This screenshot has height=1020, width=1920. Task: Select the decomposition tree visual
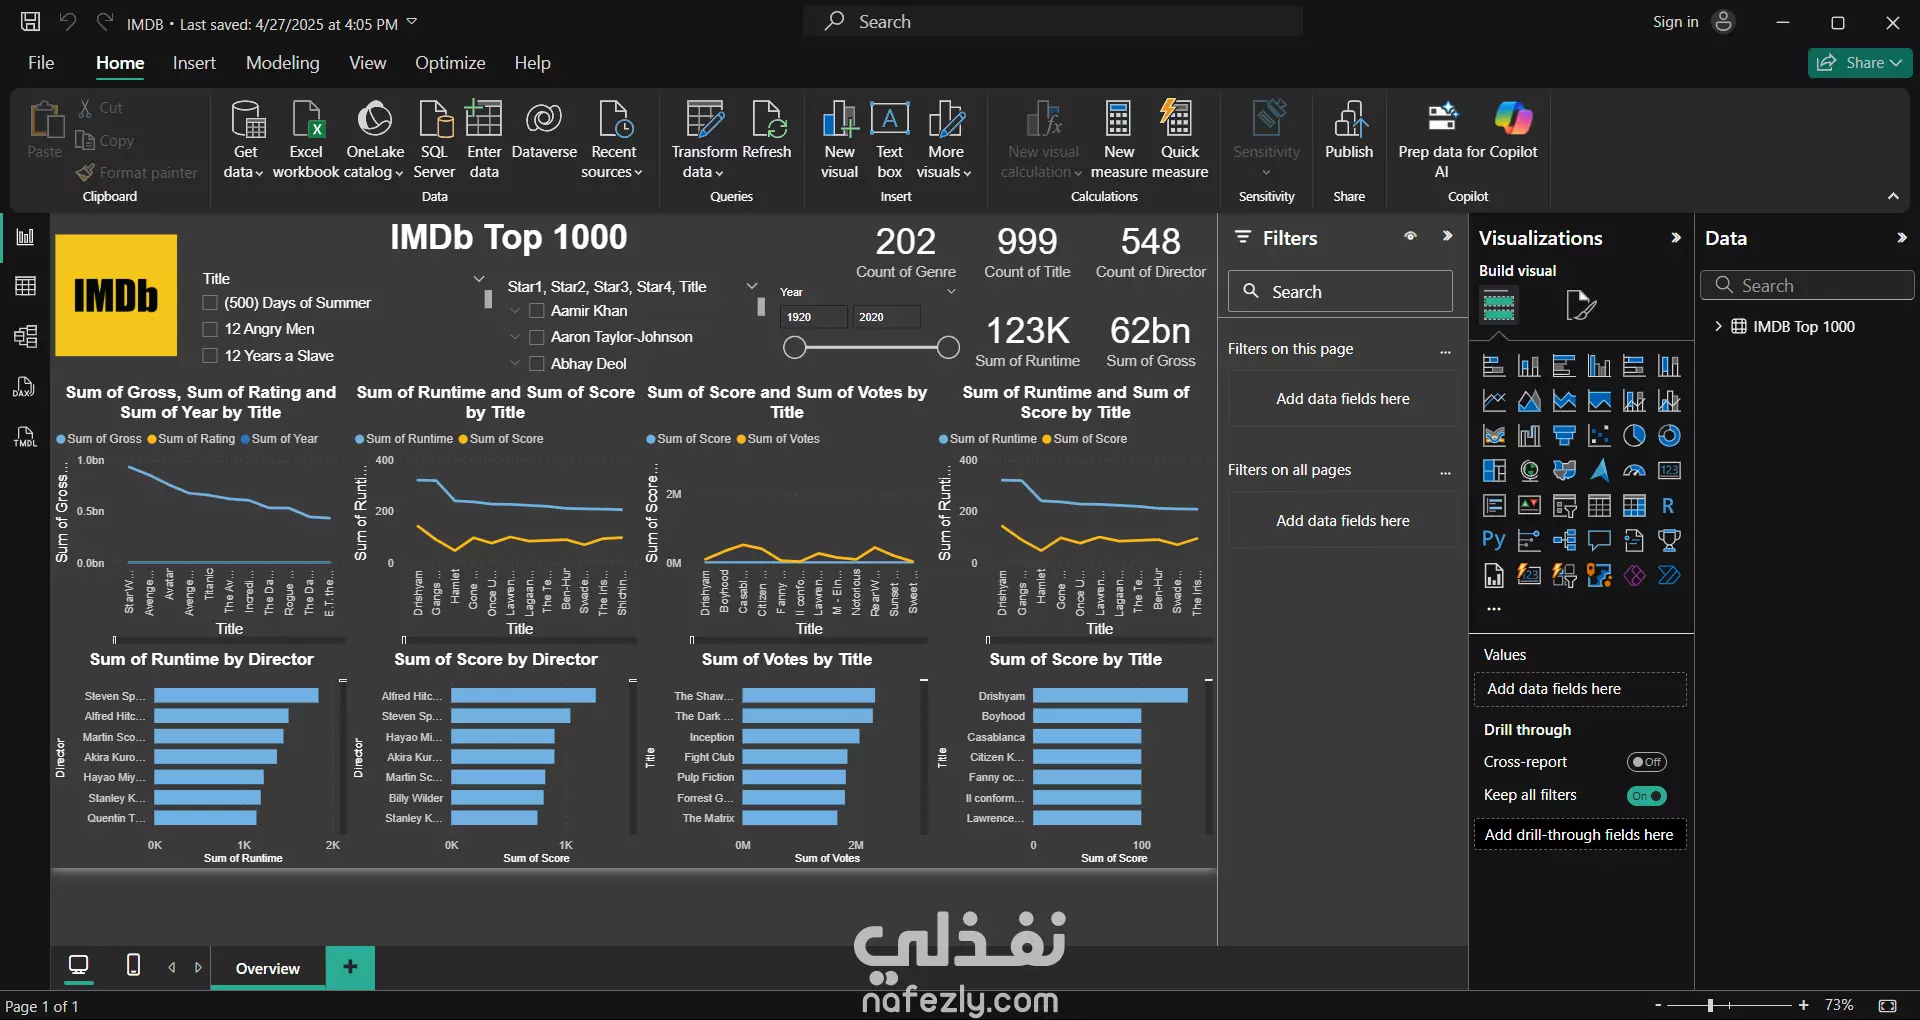tap(1564, 541)
